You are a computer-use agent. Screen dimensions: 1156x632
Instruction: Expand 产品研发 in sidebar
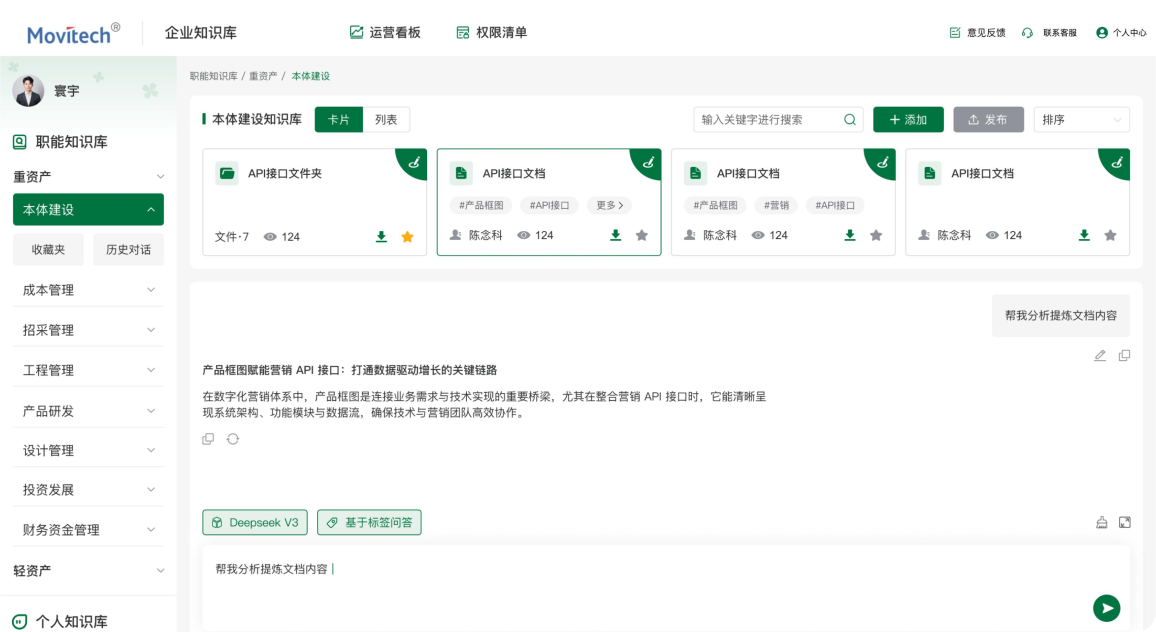[88, 411]
